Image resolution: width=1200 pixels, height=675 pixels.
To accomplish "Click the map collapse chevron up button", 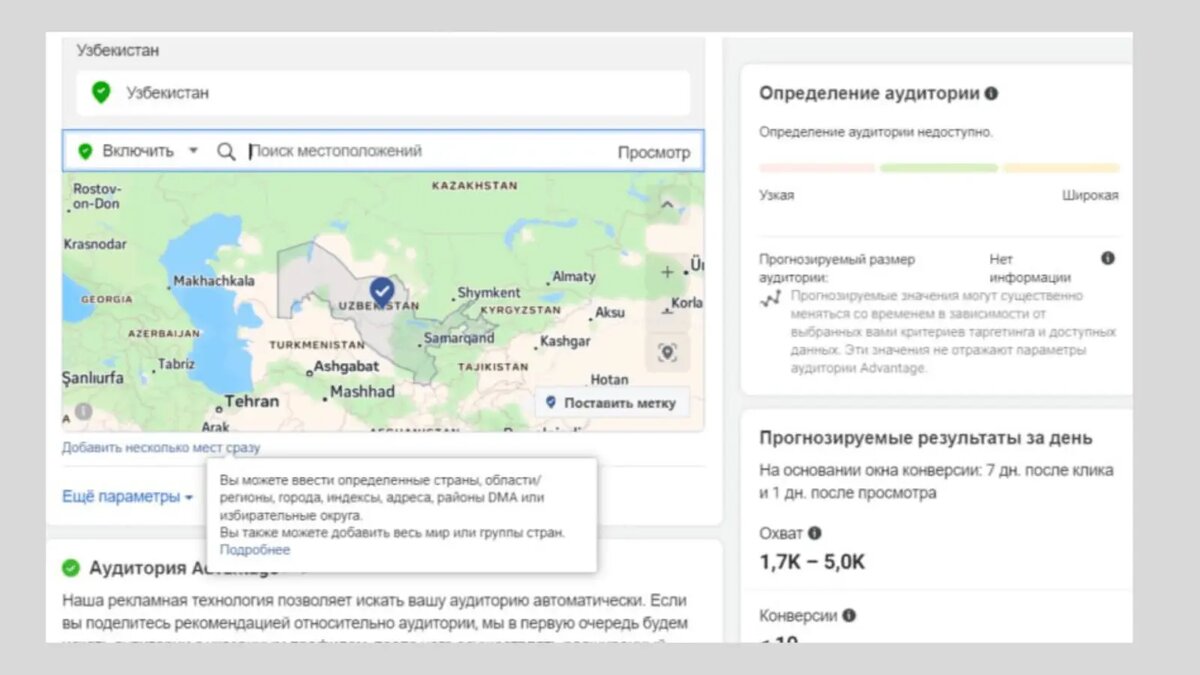I will point(667,206).
